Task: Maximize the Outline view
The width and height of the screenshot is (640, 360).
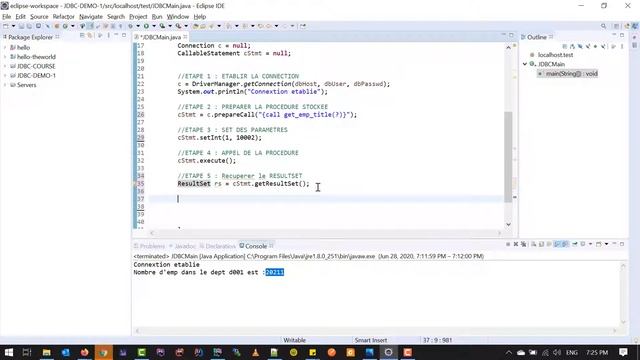Action: (x=622, y=36)
